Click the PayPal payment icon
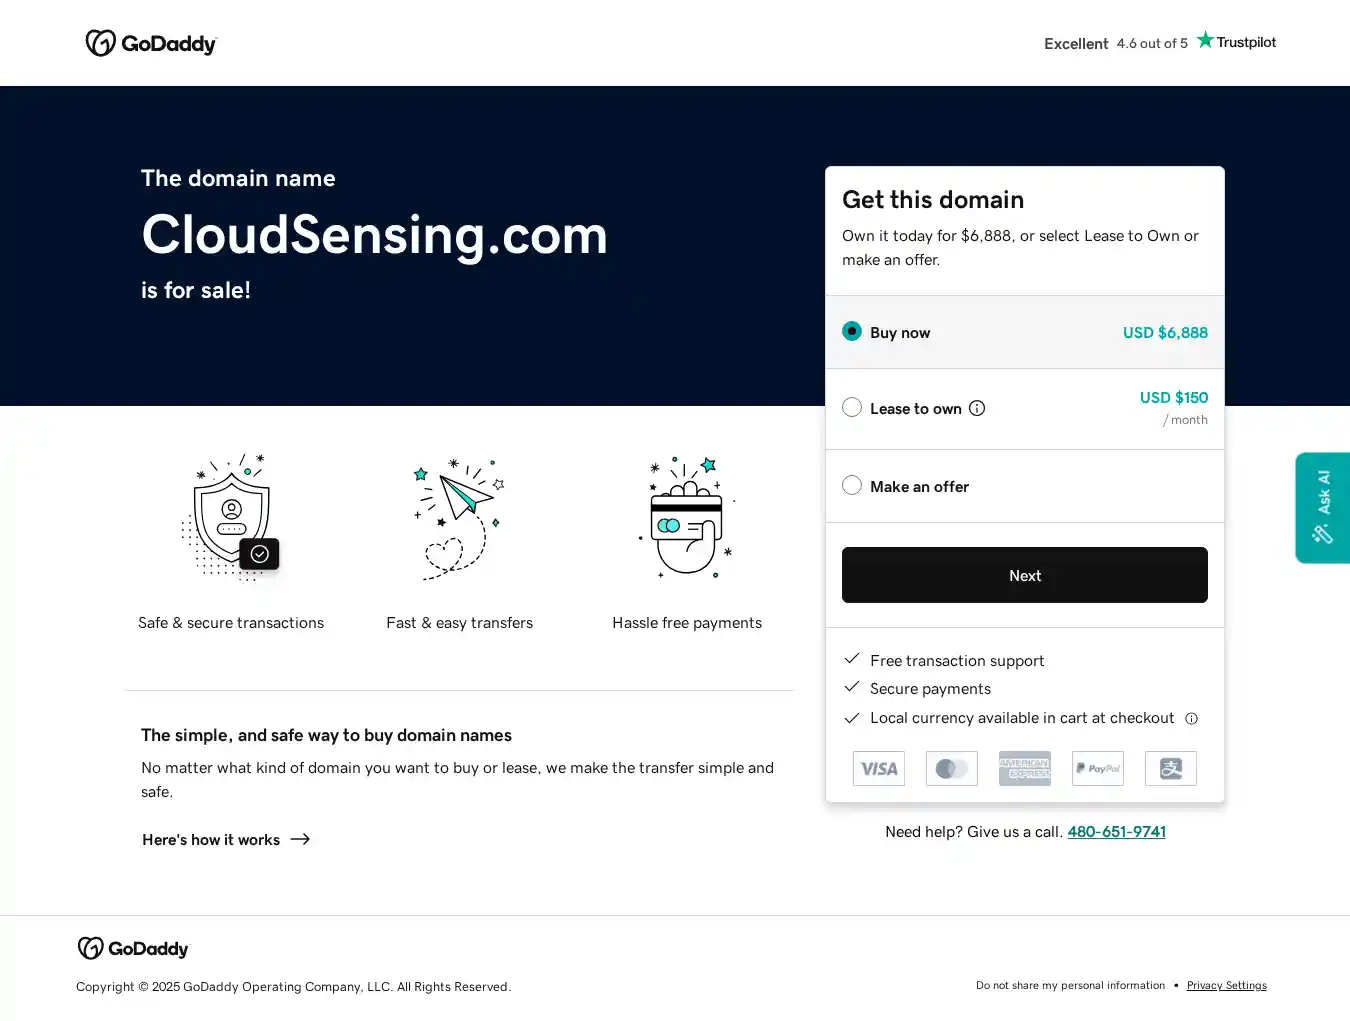 coord(1097,769)
